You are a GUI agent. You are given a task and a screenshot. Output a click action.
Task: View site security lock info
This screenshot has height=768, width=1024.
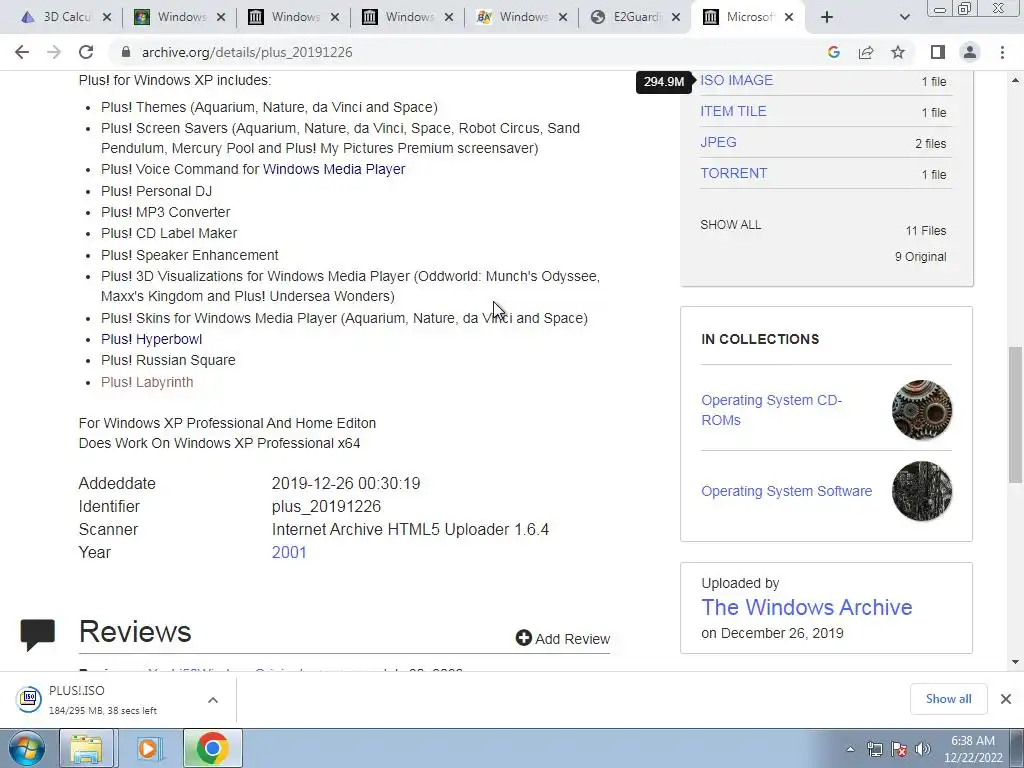(126, 52)
